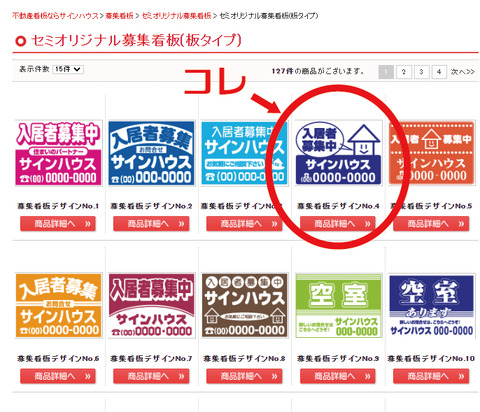Screen dimensions: 480x412
Task: Open the 募集看板 breadcrumb link
Action: pyautogui.click(x=119, y=16)
